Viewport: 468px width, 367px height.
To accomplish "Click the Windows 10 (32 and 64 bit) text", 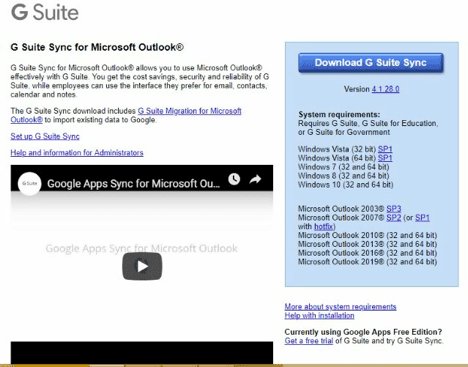I will point(345,184).
